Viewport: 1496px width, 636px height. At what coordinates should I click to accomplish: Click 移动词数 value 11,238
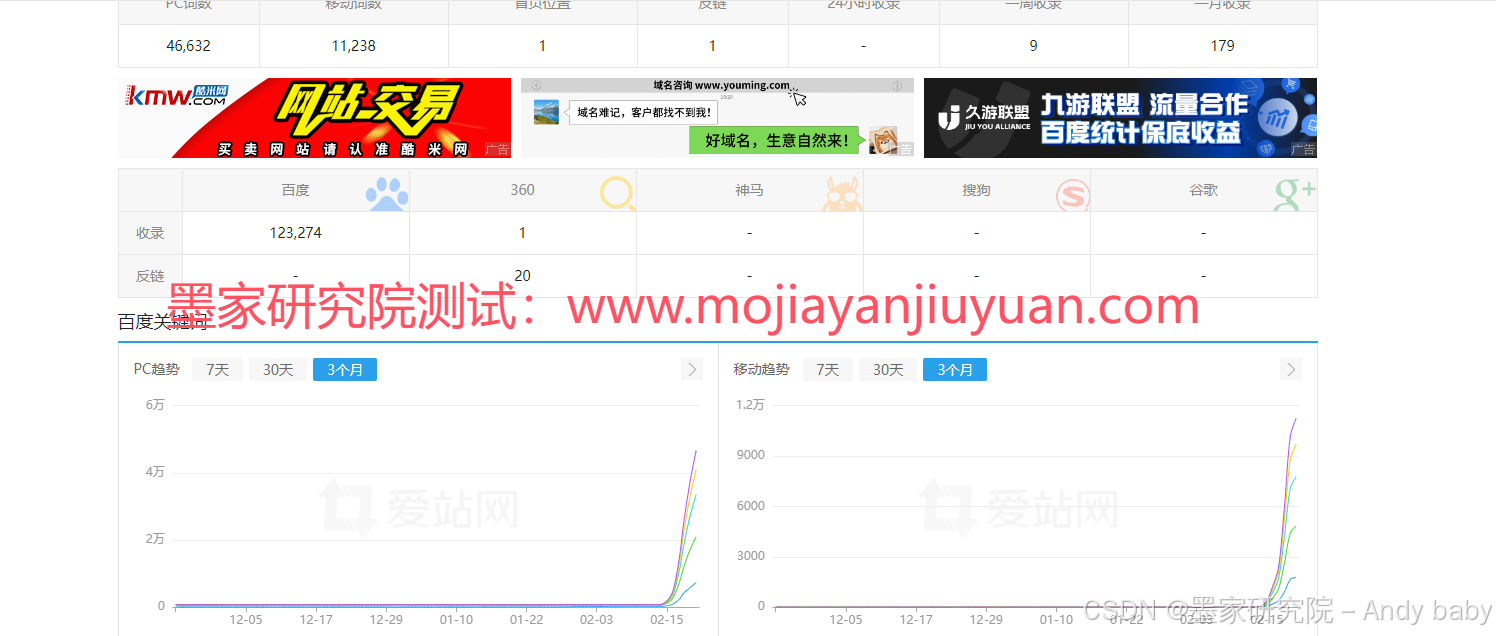point(353,46)
